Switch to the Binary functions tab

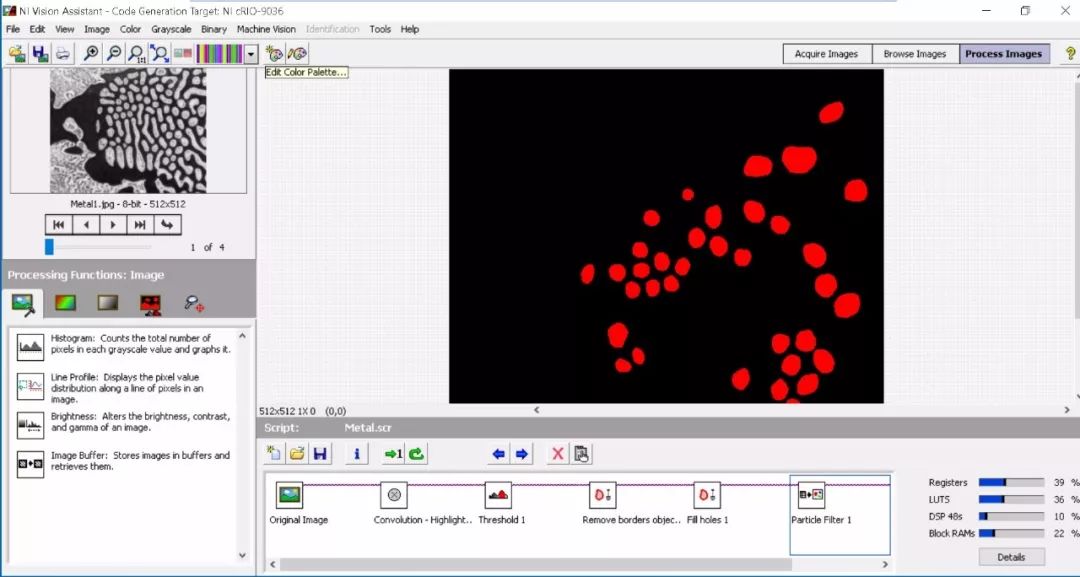click(151, 303)
